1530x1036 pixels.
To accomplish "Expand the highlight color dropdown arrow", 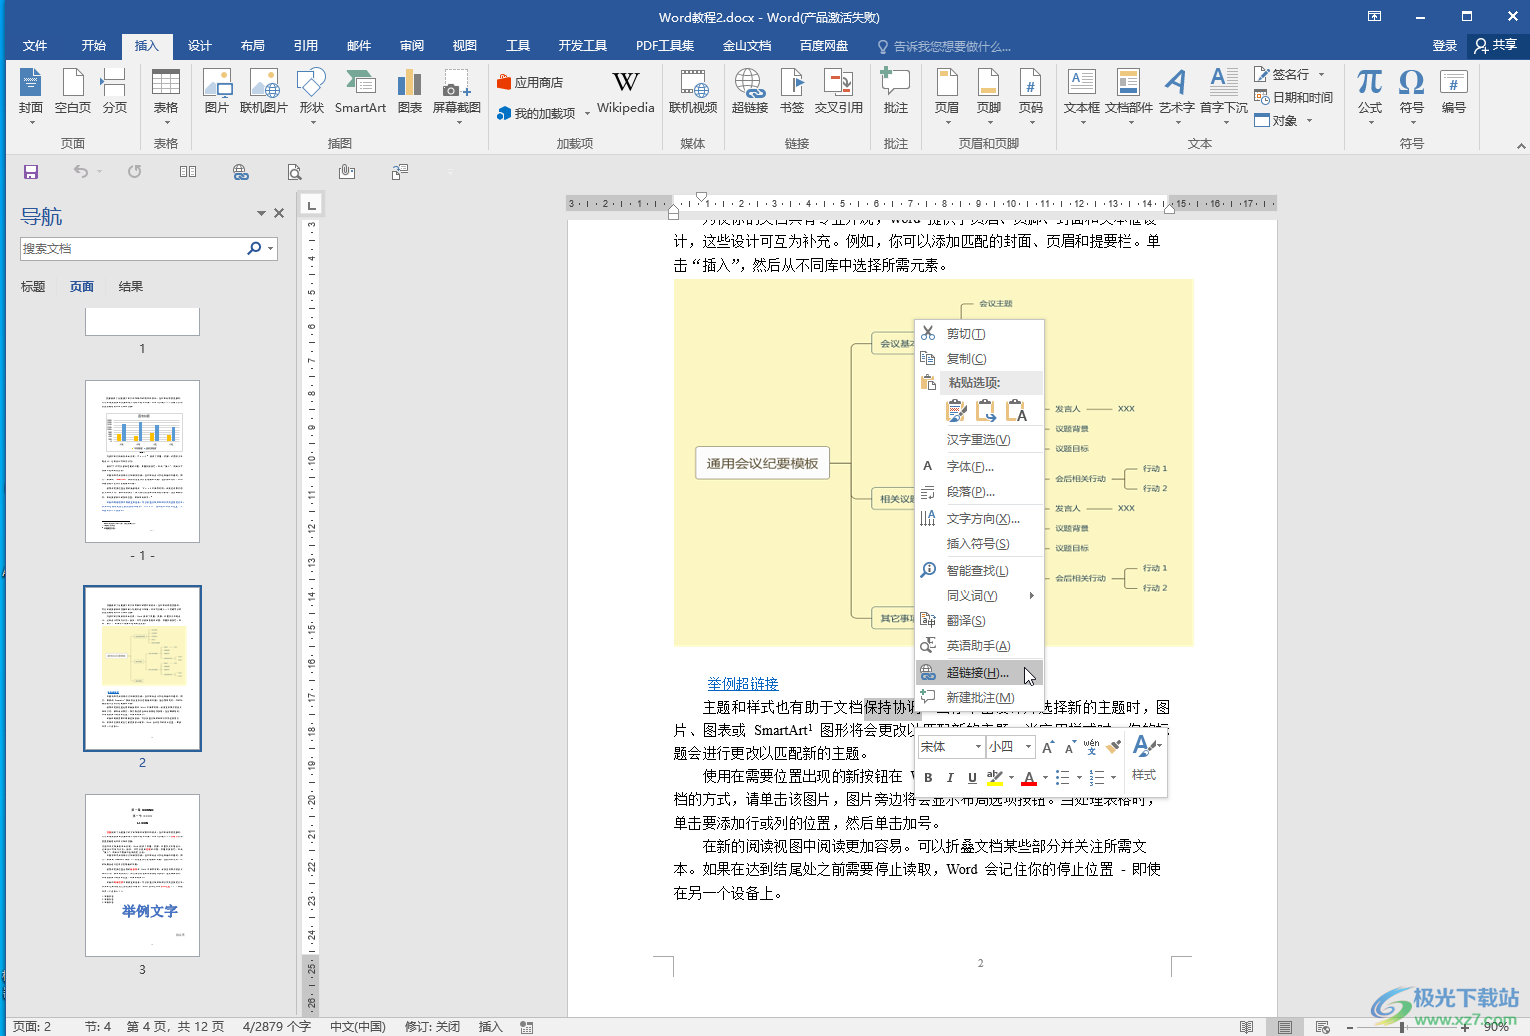I will tap(1011, 777).
